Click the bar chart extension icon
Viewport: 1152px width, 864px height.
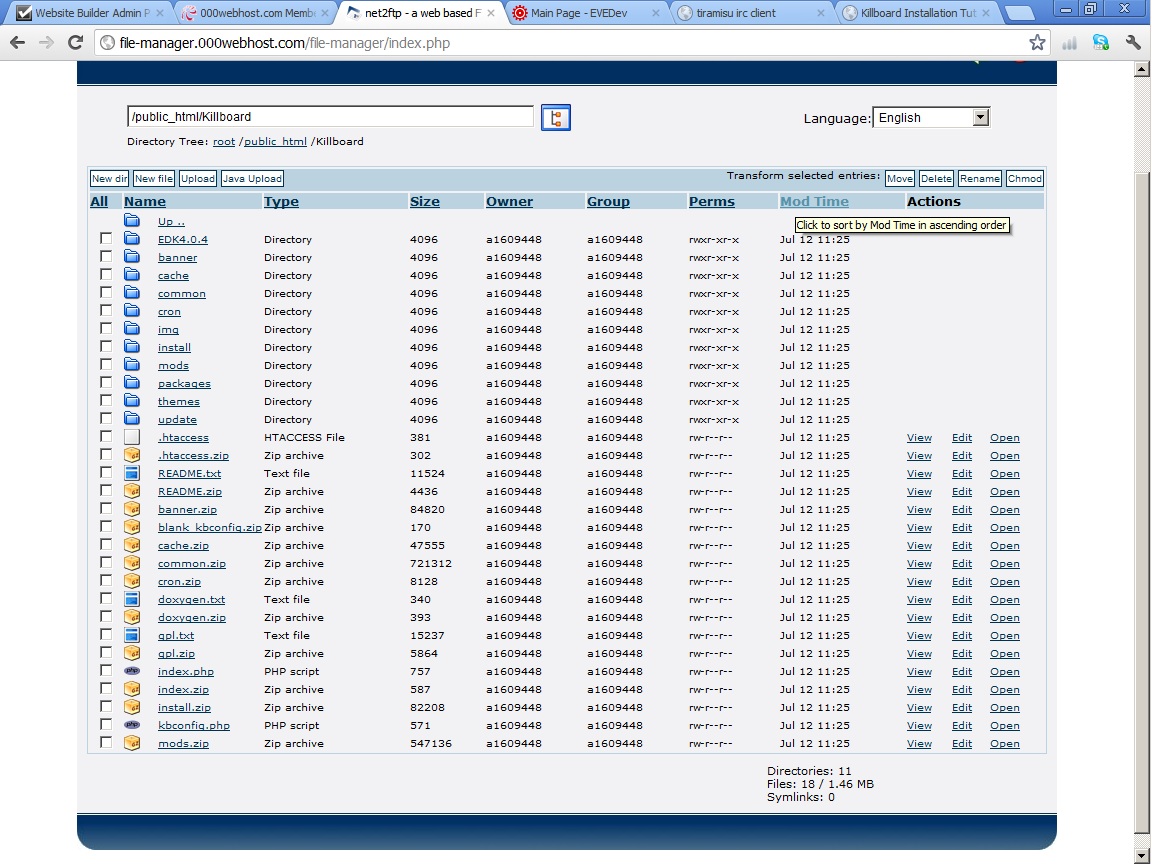tap(1070, 43)
